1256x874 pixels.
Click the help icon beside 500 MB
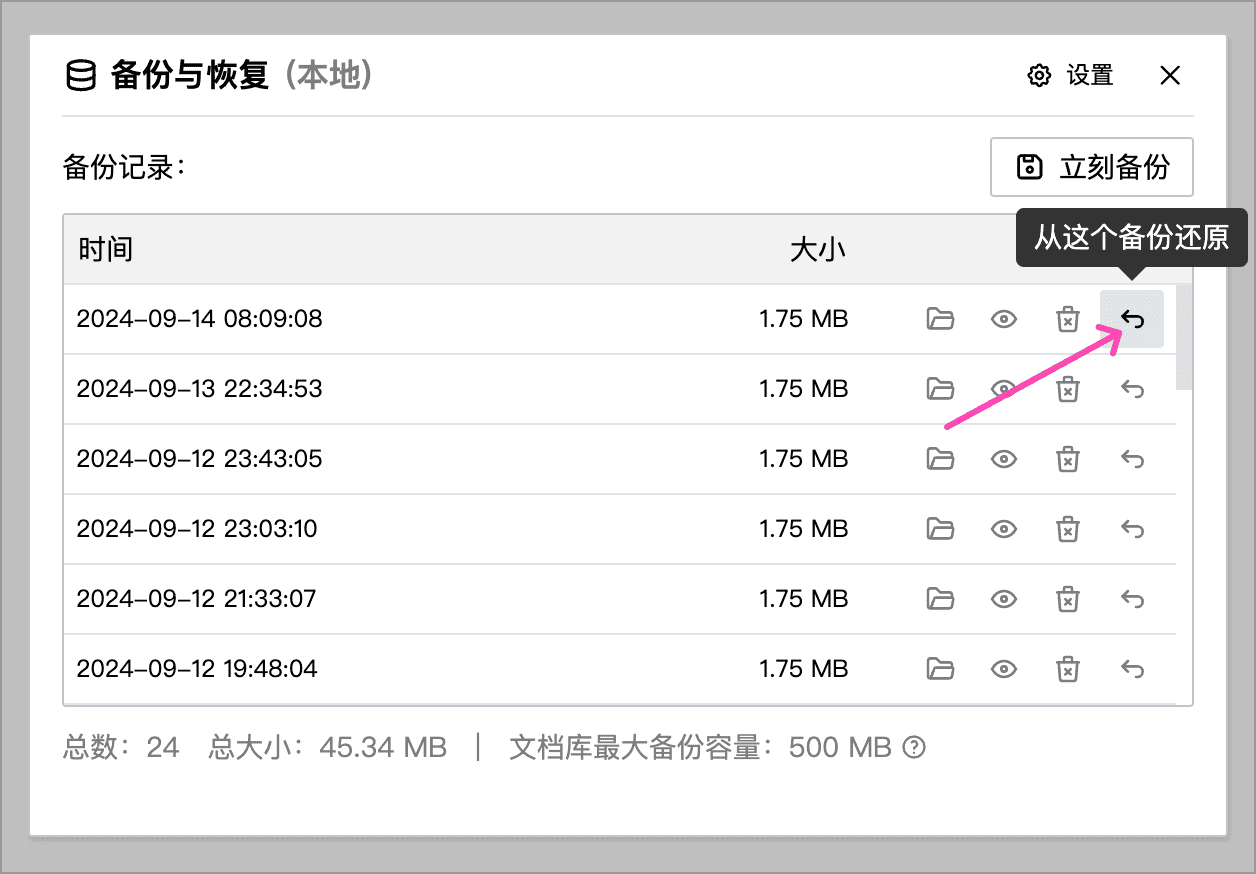click(914, 747)
